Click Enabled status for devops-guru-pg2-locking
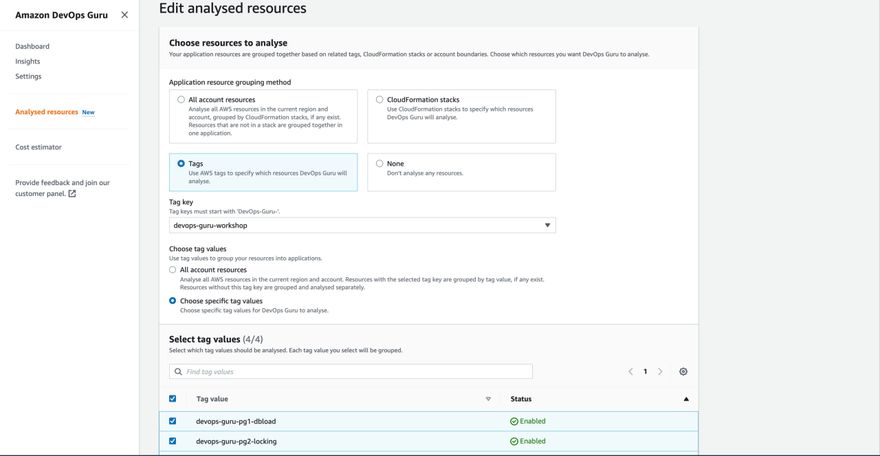This screenshot has width=880, height=456. [x=528, y=441]
